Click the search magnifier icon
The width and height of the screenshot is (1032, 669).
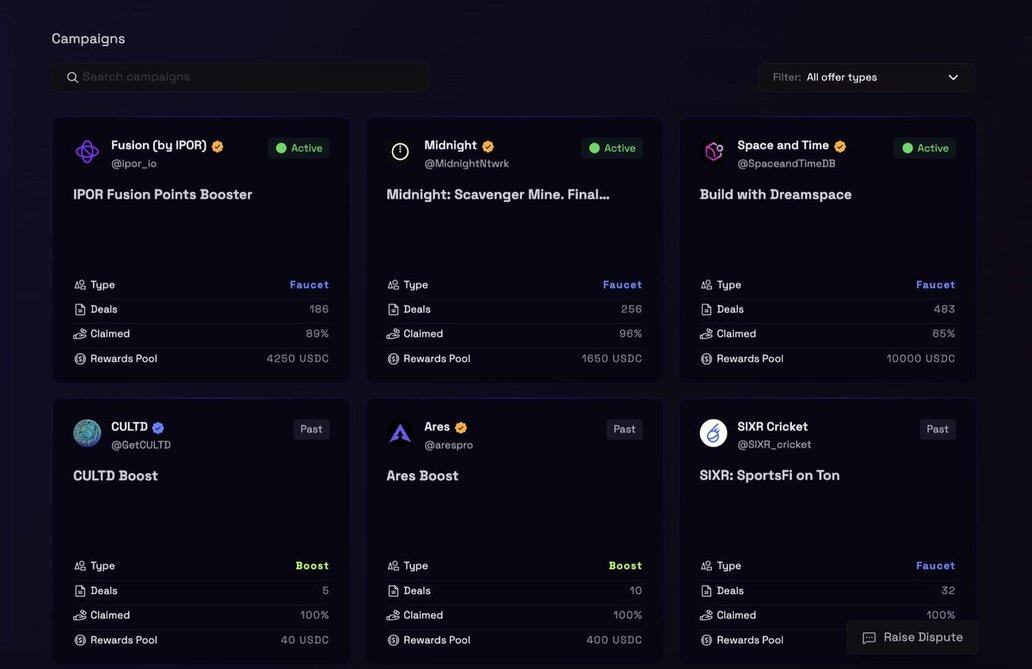tap(72, 77)
